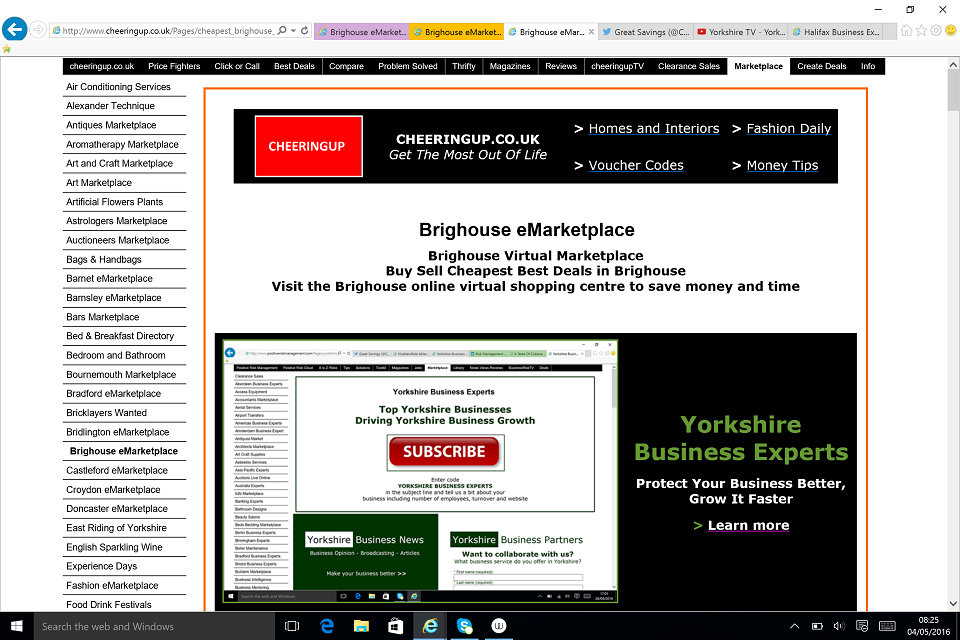960x640 pixels.
Task: Click the browser forward arrow button
Action: tap(38, 30)
